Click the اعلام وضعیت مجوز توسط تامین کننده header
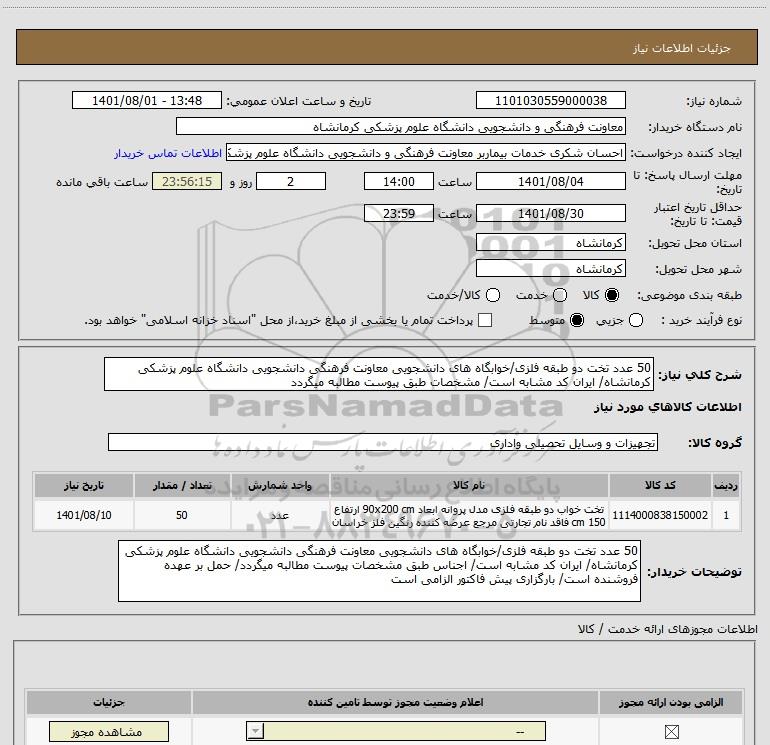The width and height of the screenshot is (770, 745). [x=395, y=703]
